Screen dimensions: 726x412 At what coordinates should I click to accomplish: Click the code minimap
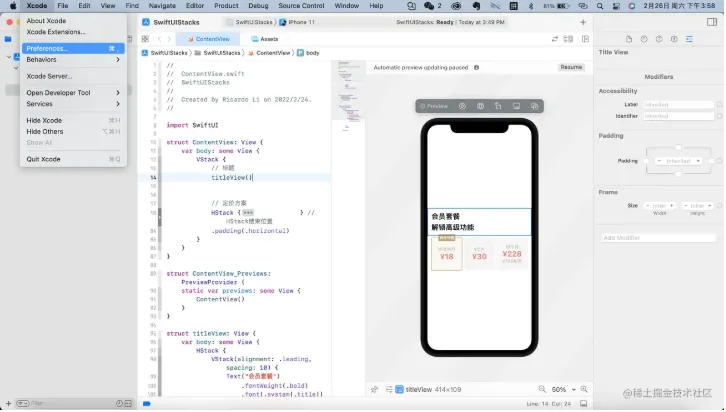pos(348,97)
